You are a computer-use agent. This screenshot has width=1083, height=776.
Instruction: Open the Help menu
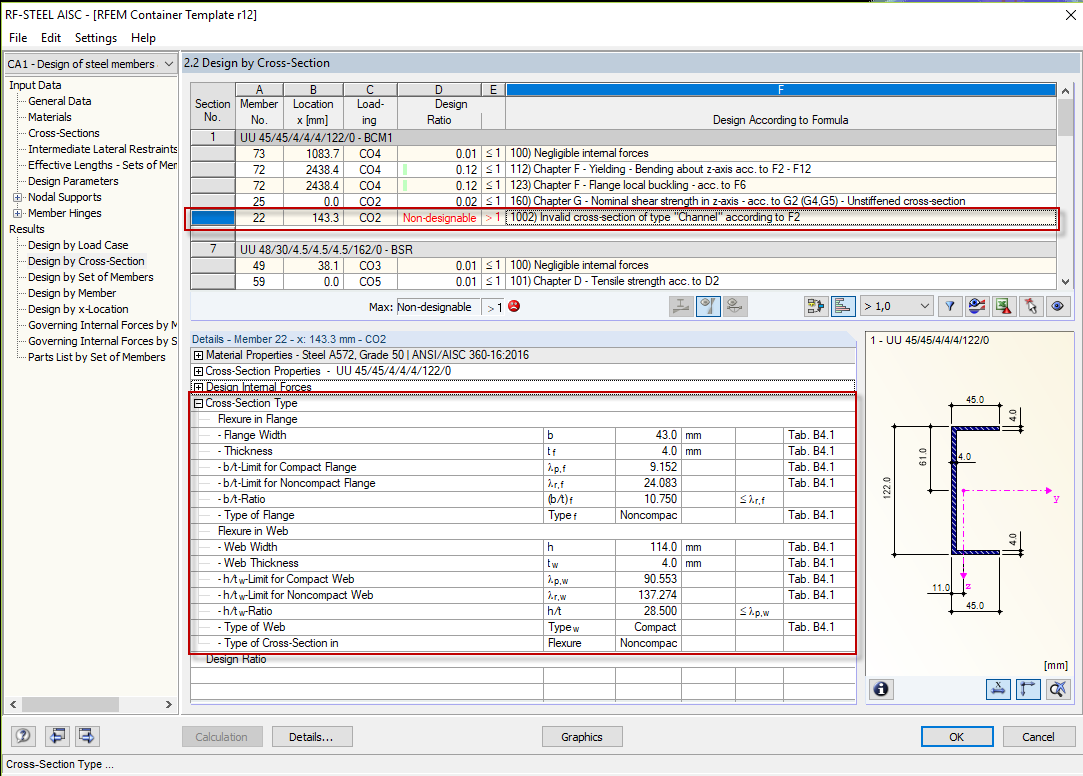pyautogui.click(x=143, y=38)
